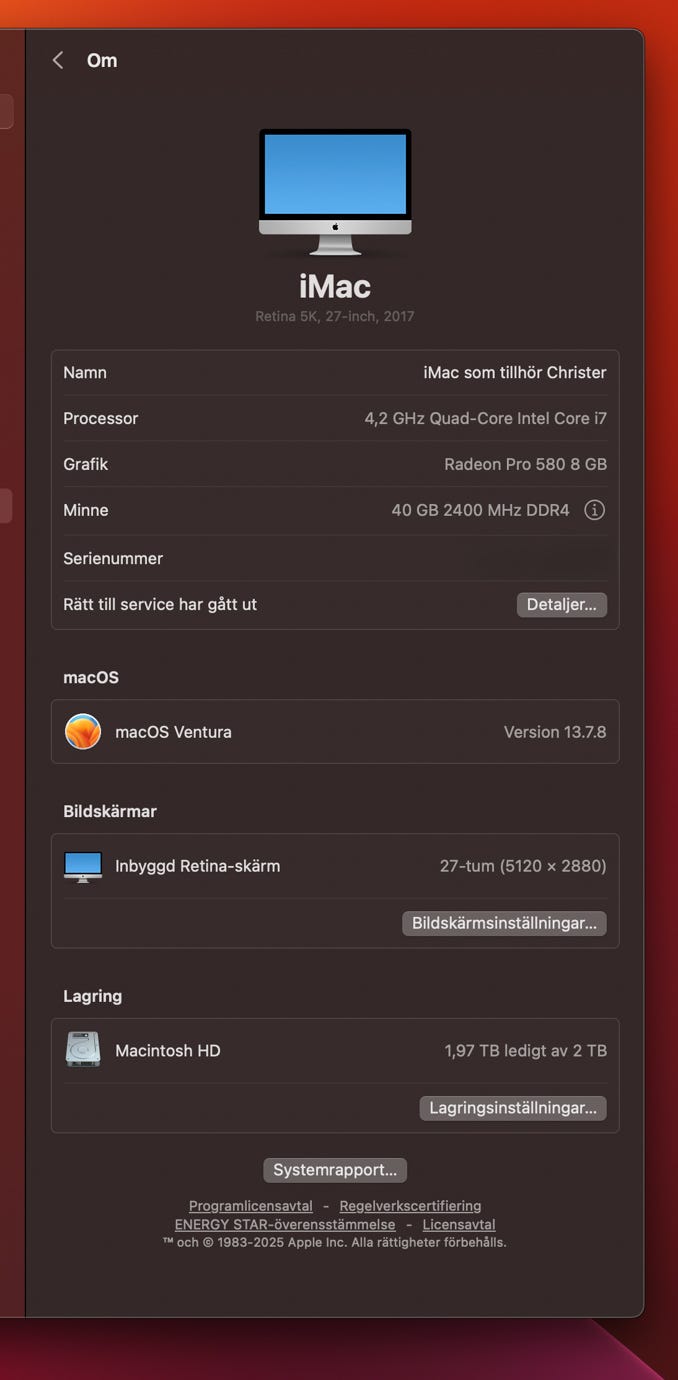
Task: Open the Regelverkscertifiering link
Action: pyautogui.click(x=410, y=1206)
